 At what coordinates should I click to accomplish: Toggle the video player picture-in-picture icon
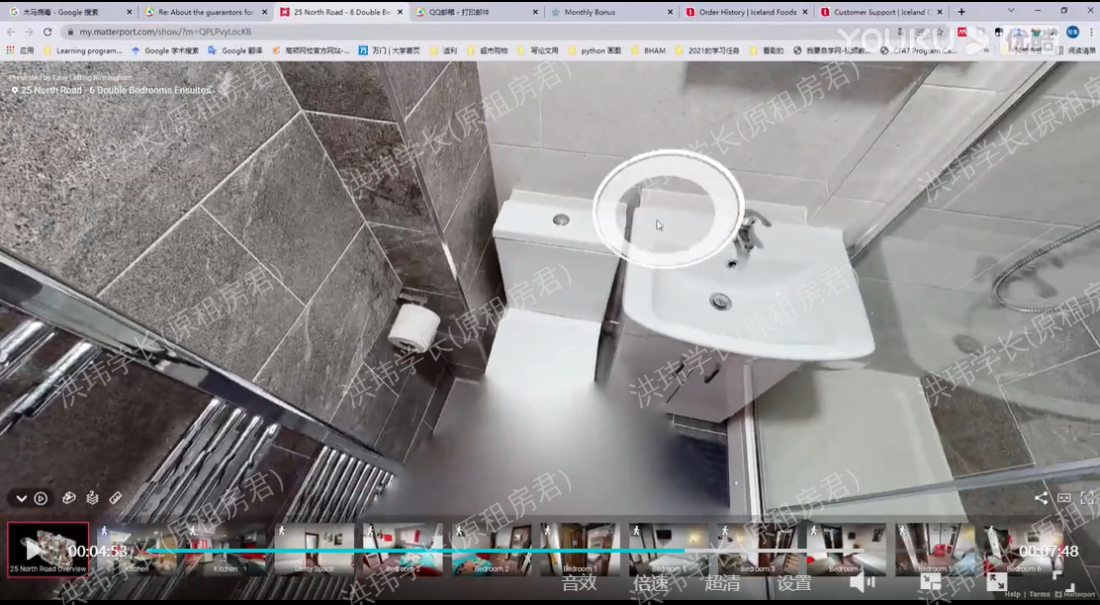pyautogui.click(x=930, y=582)
